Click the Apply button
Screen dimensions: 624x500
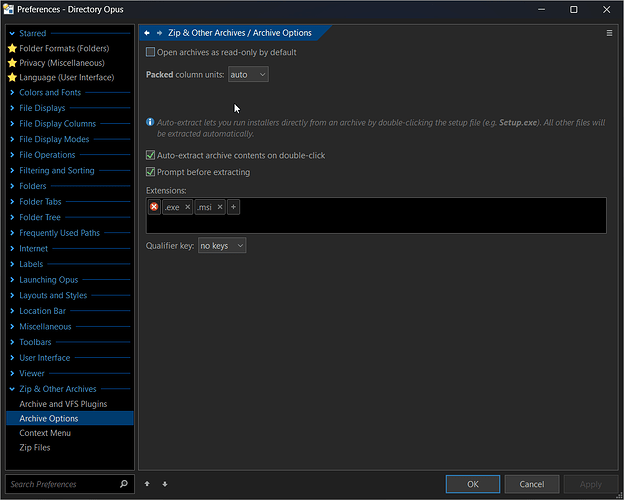[x=591, y=484]
